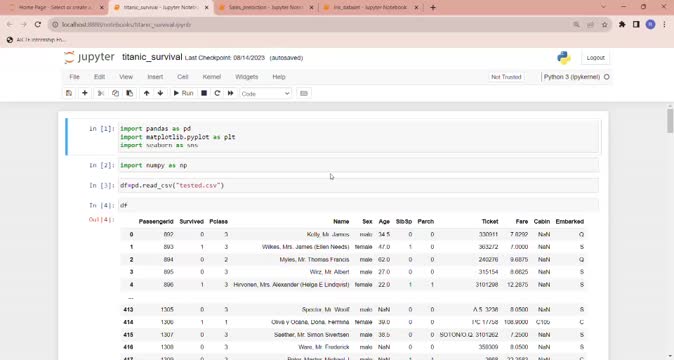The image size is (674, 360).
Task: Insert a new cell below with plus icon
Action: 85,93
